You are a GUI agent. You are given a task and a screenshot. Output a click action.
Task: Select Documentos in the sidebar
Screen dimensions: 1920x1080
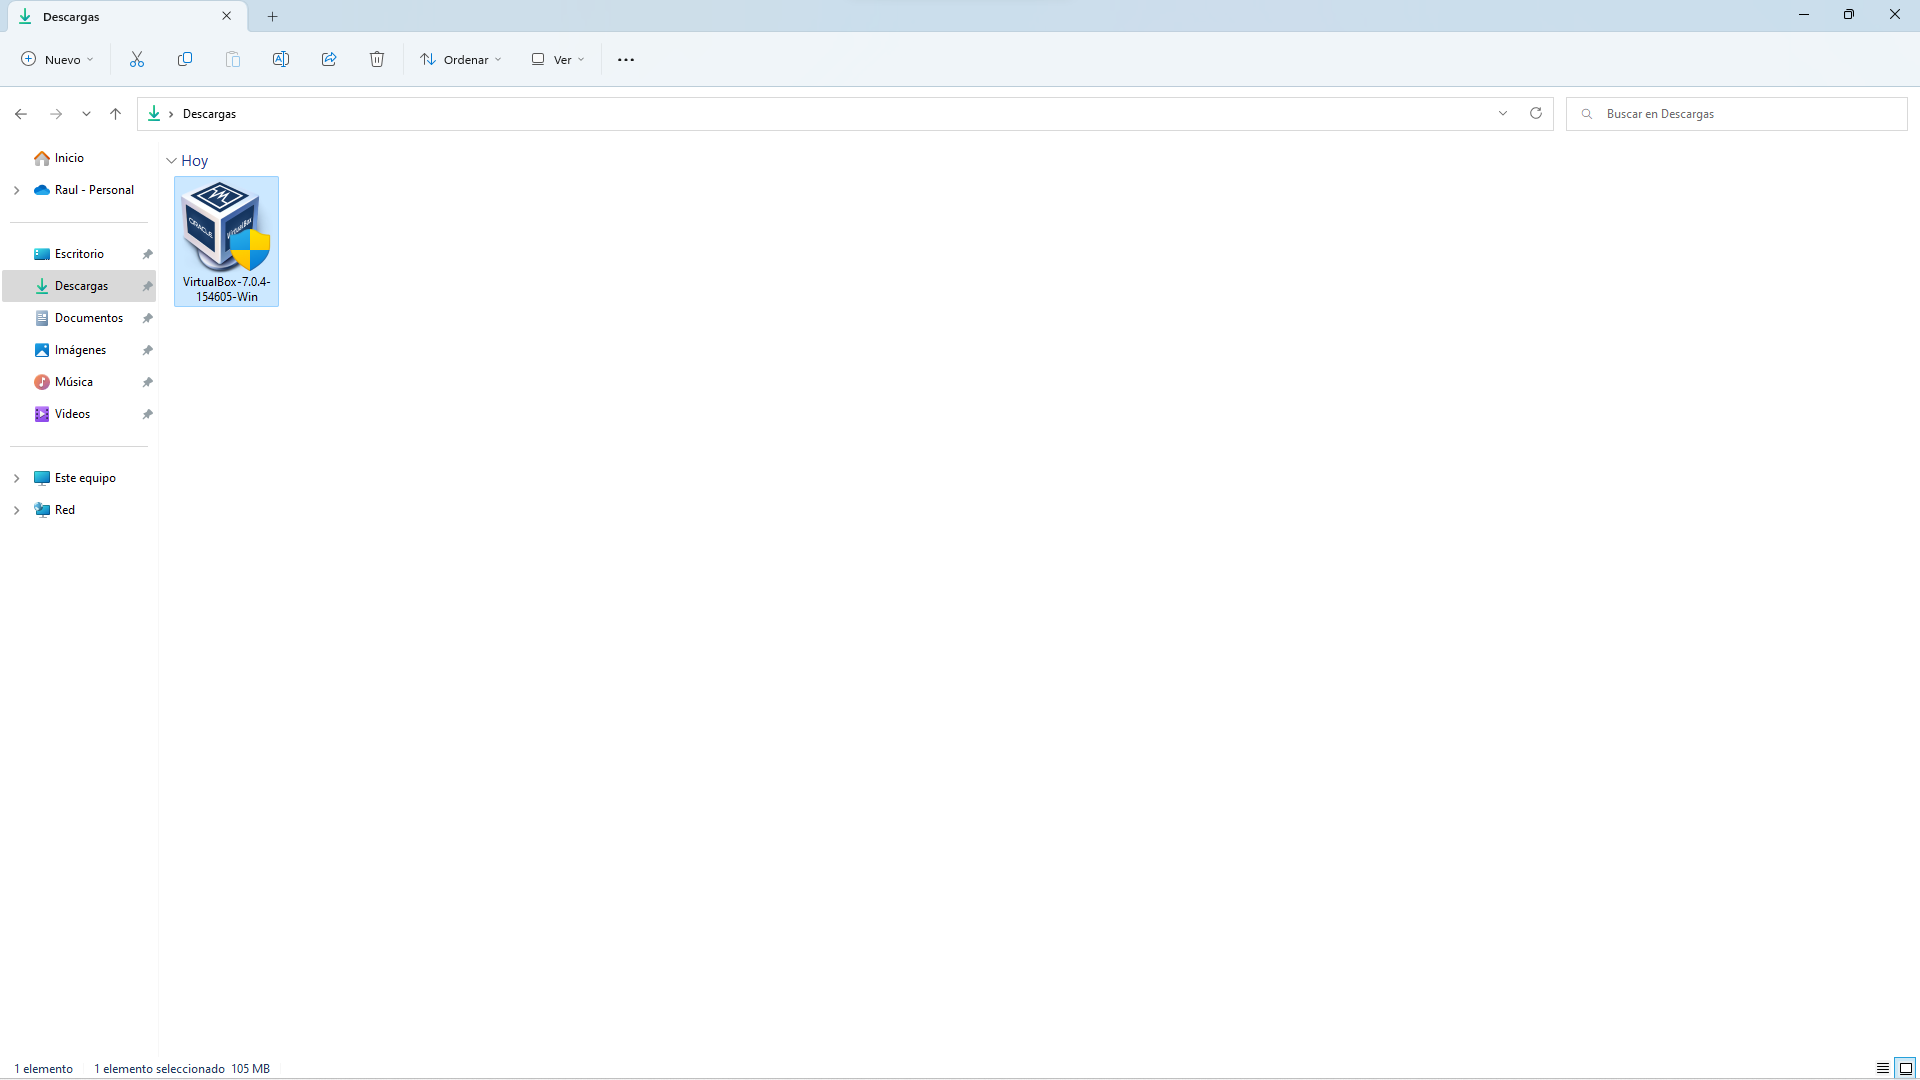click(88, 318)
